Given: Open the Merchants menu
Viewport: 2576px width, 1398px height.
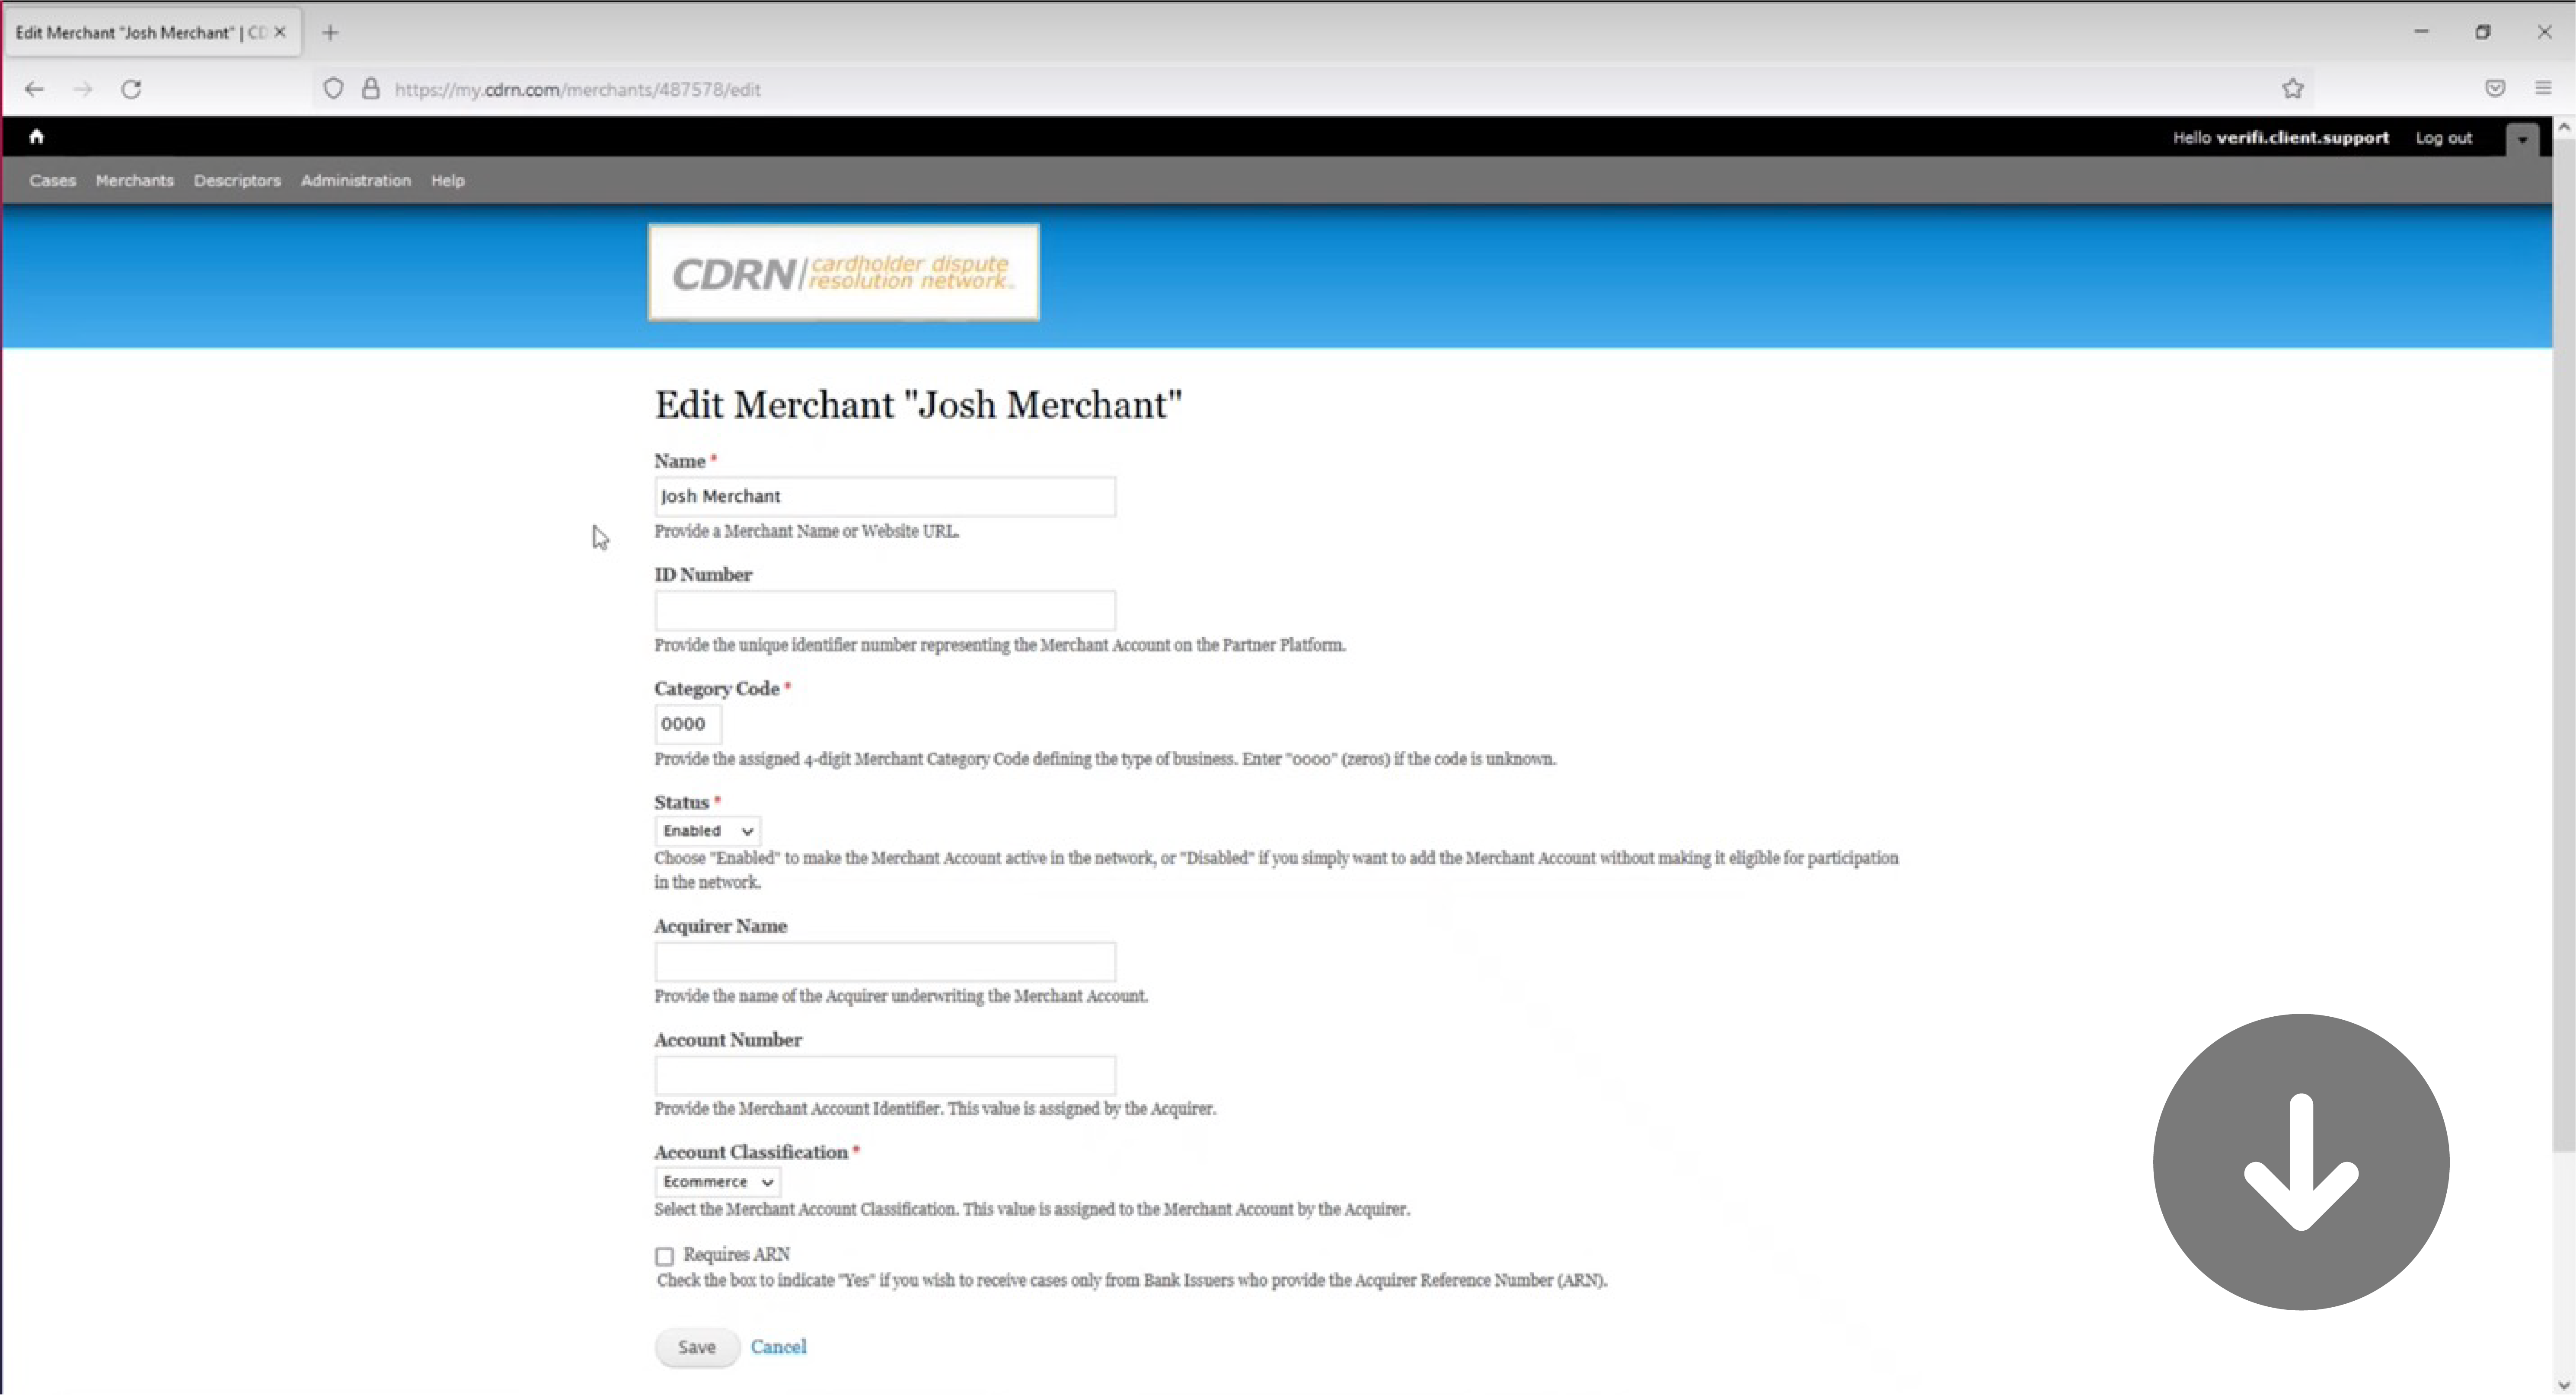Looking at the screenshot, I should coord(135,181).
